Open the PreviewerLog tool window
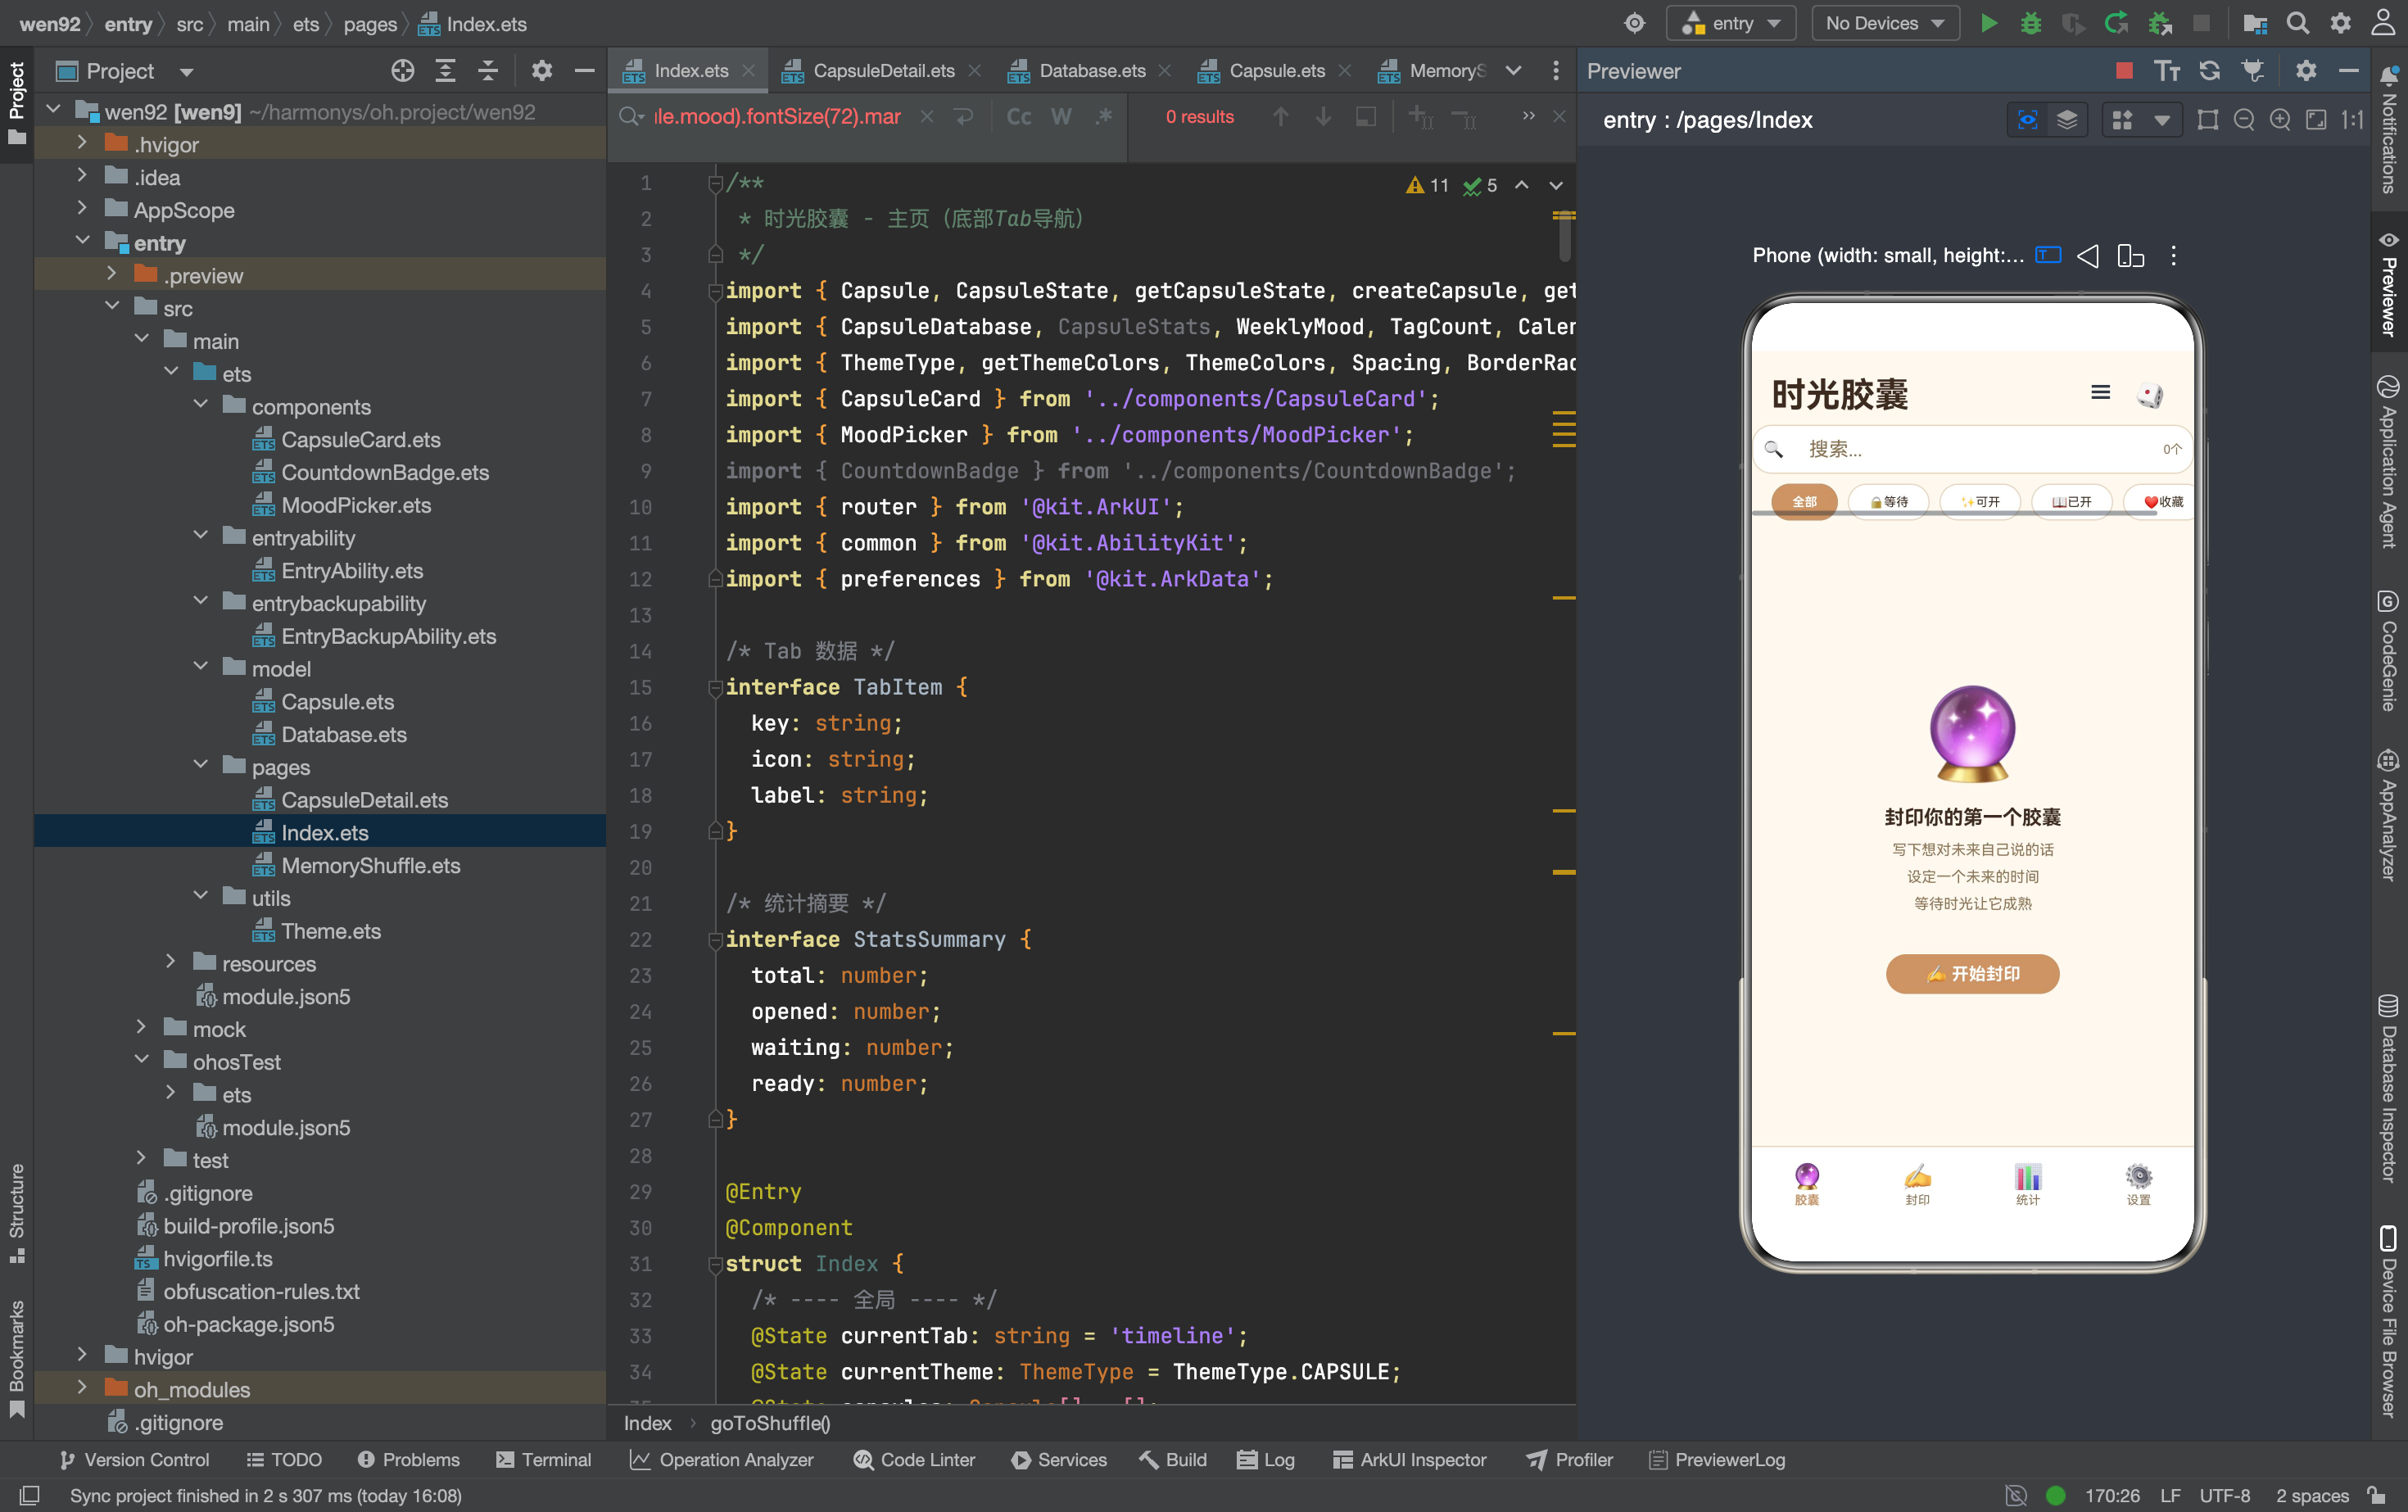The width and height of the screenshot is (2408, 1512). 1716,1459
